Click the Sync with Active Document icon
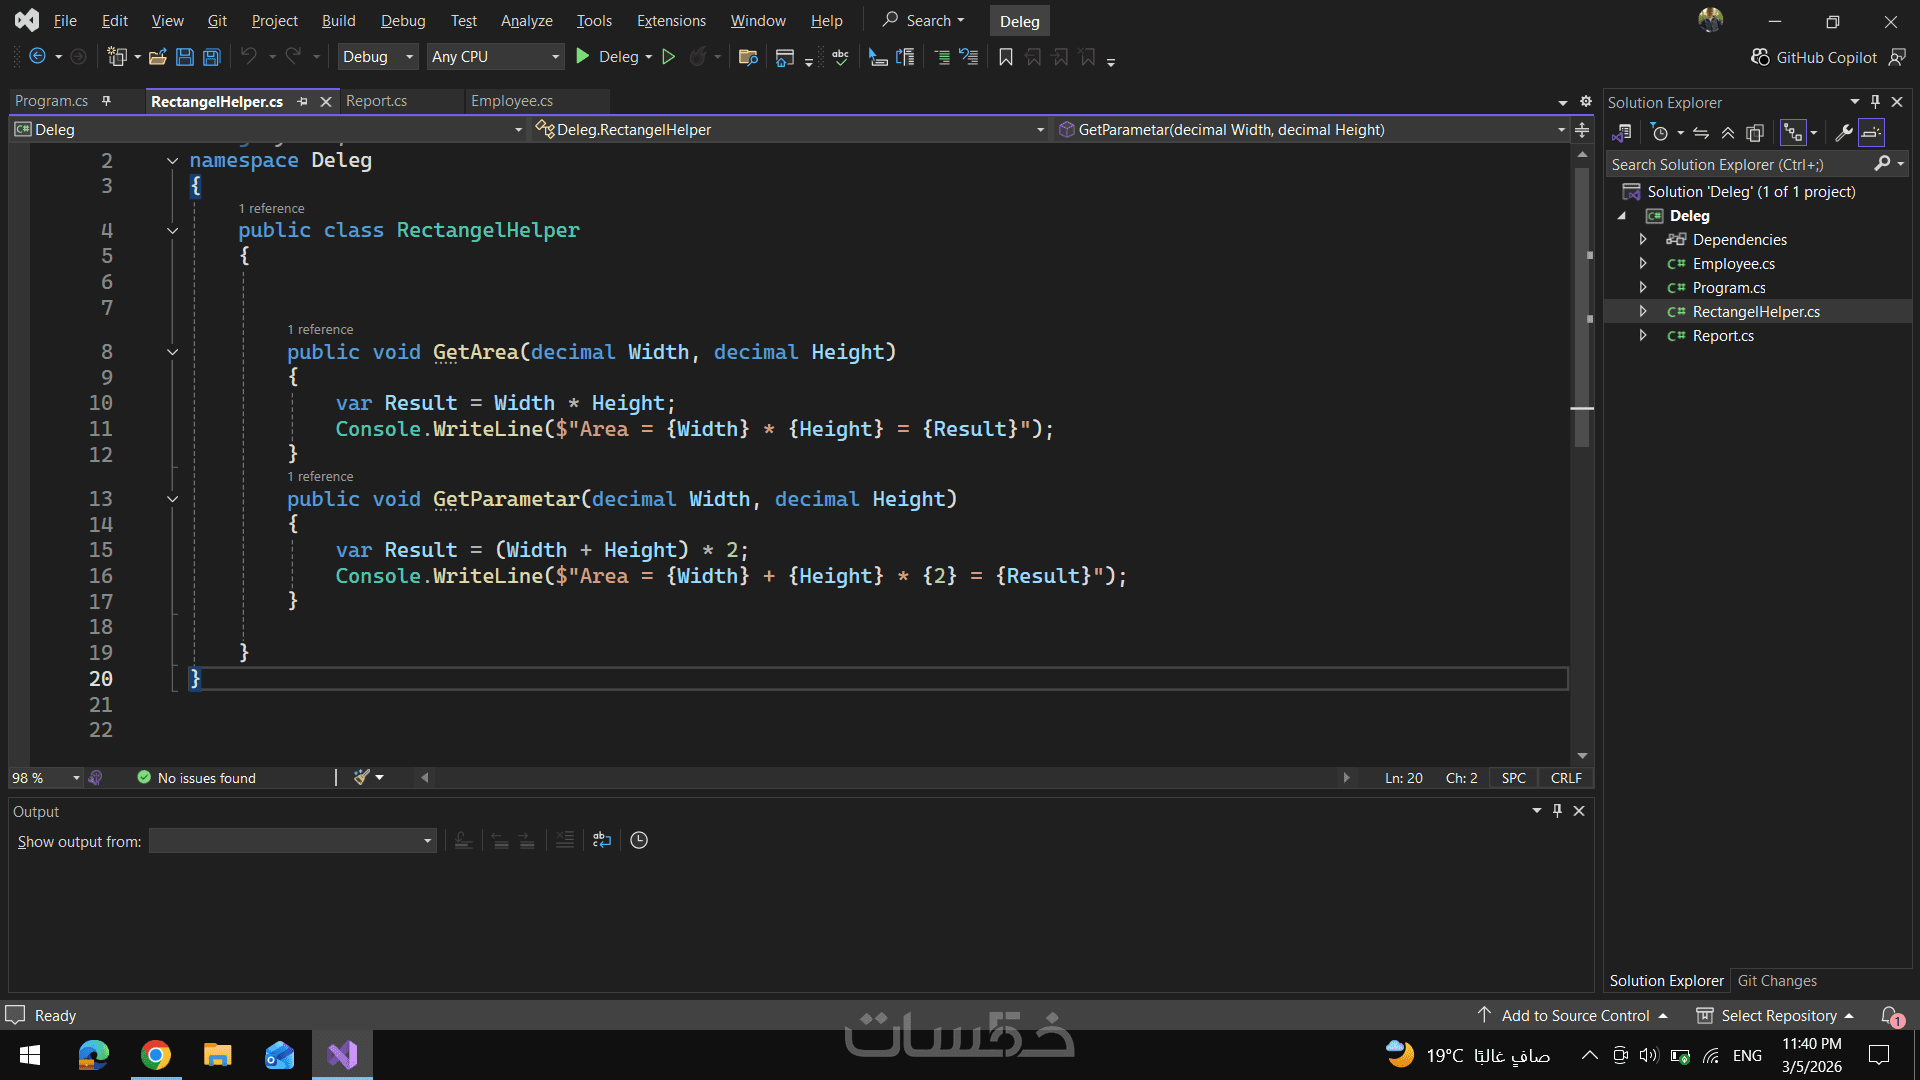This screenshot has height=1080, width=1920. tap(1701, 133)
